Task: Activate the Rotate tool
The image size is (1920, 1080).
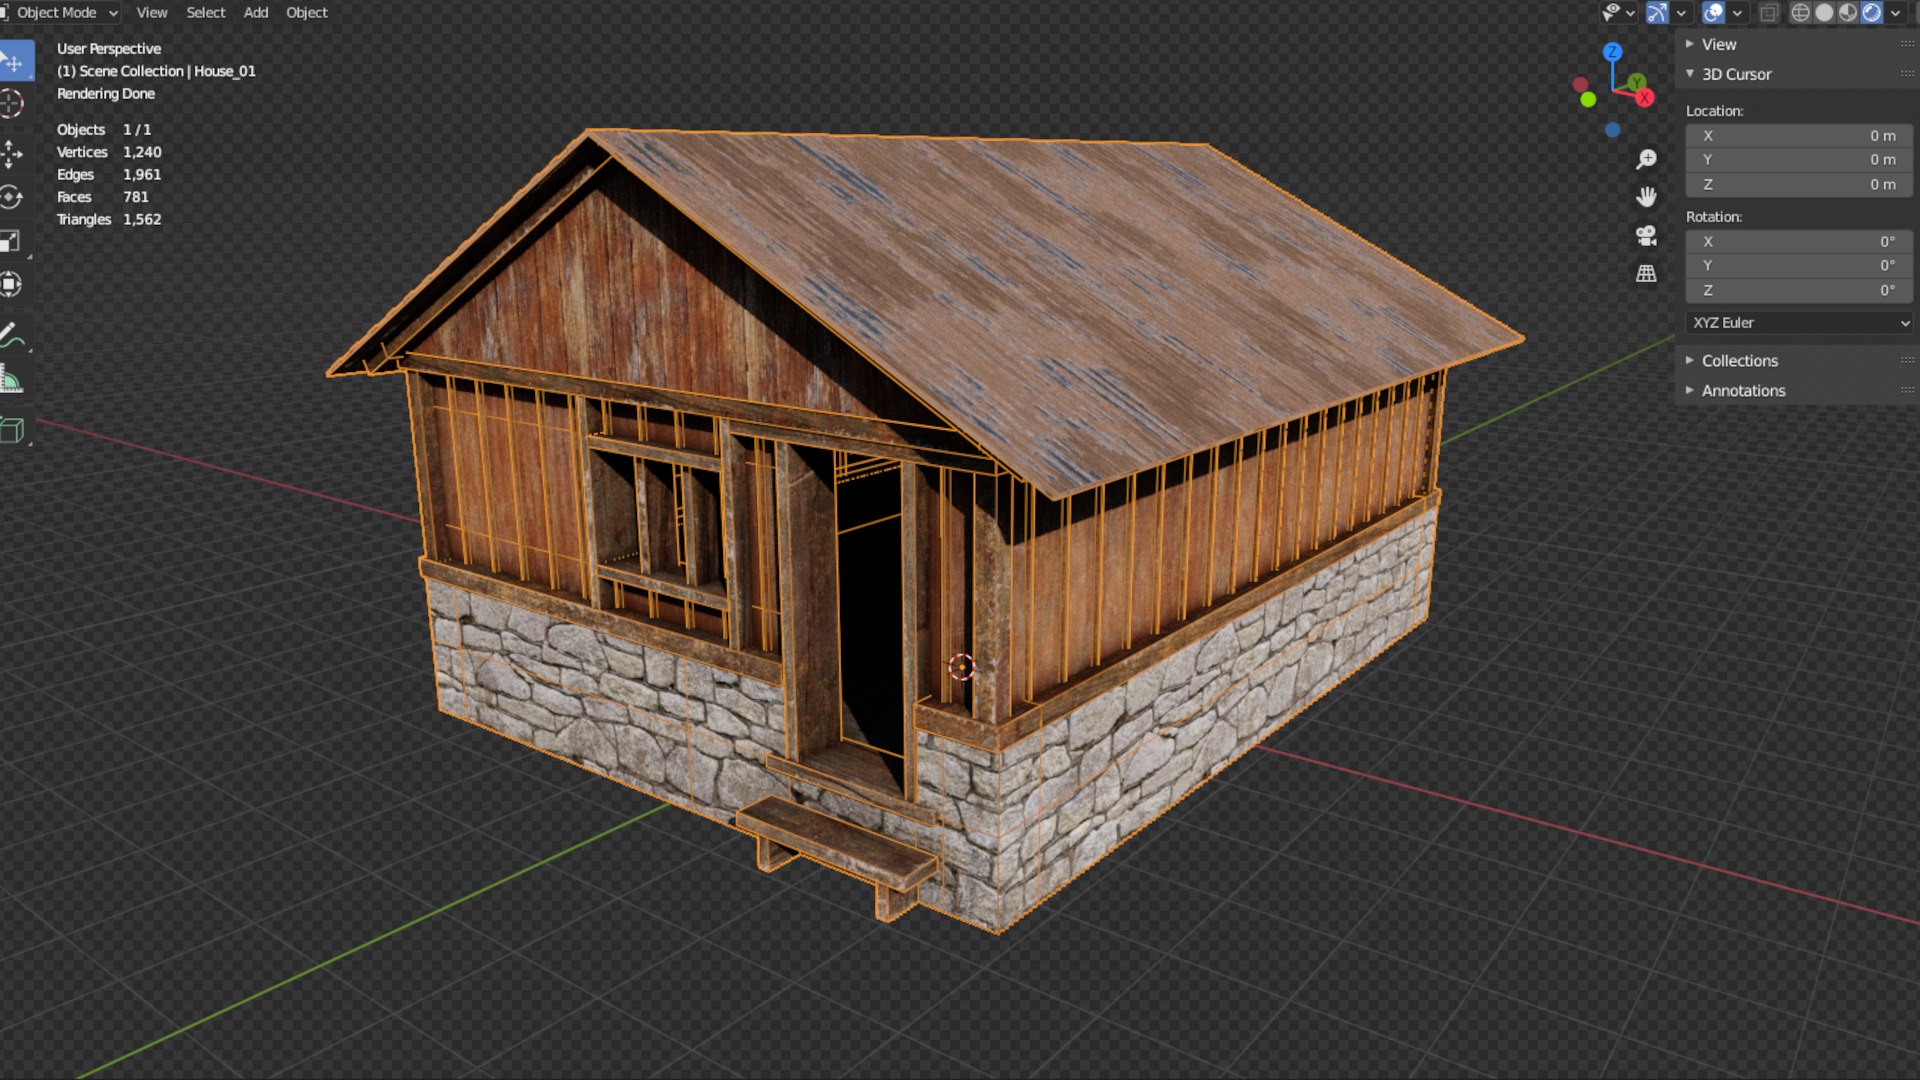Action: [12, 197]
